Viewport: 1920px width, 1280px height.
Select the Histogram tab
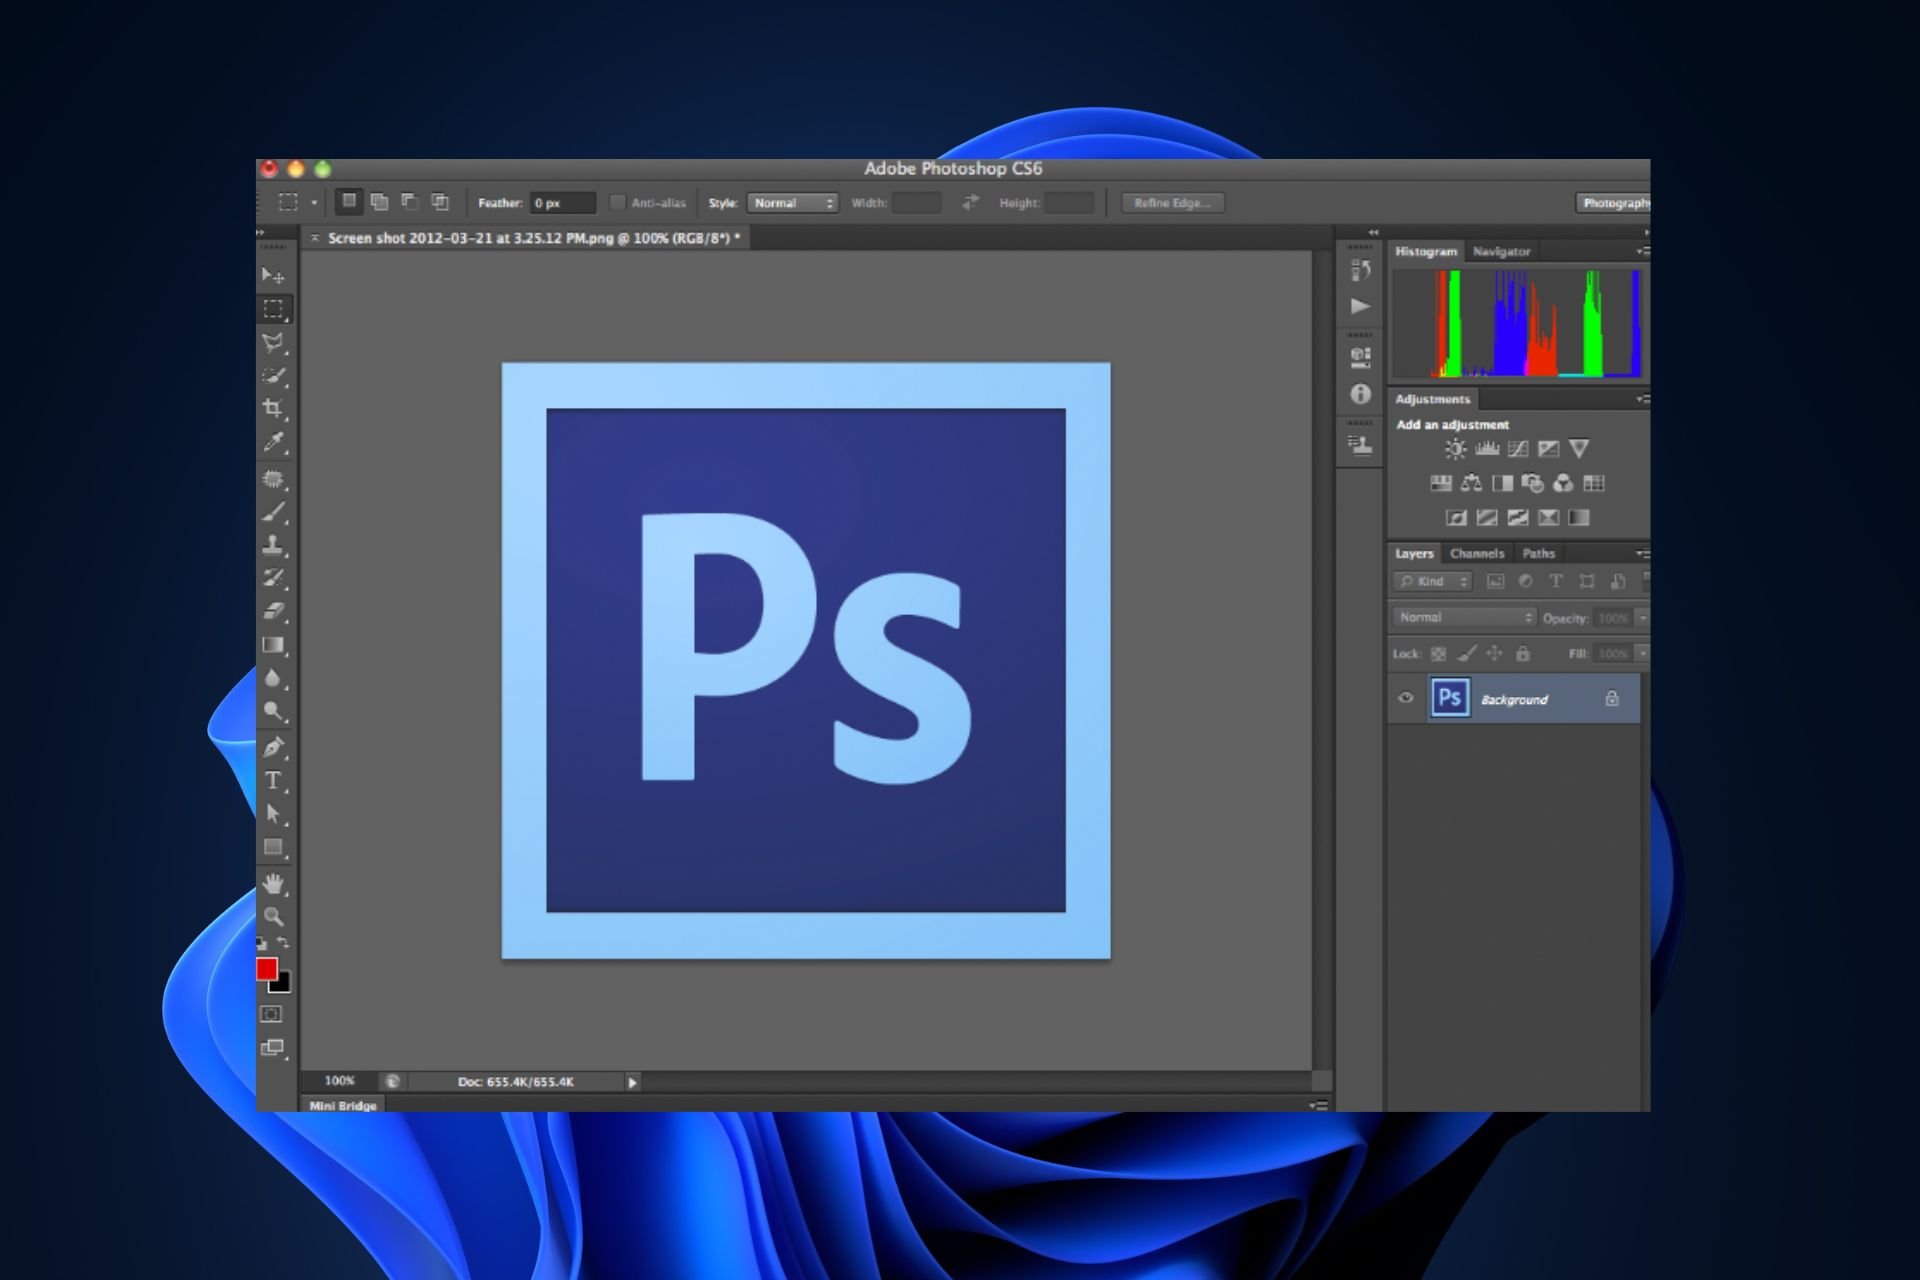coord(1426,252)
